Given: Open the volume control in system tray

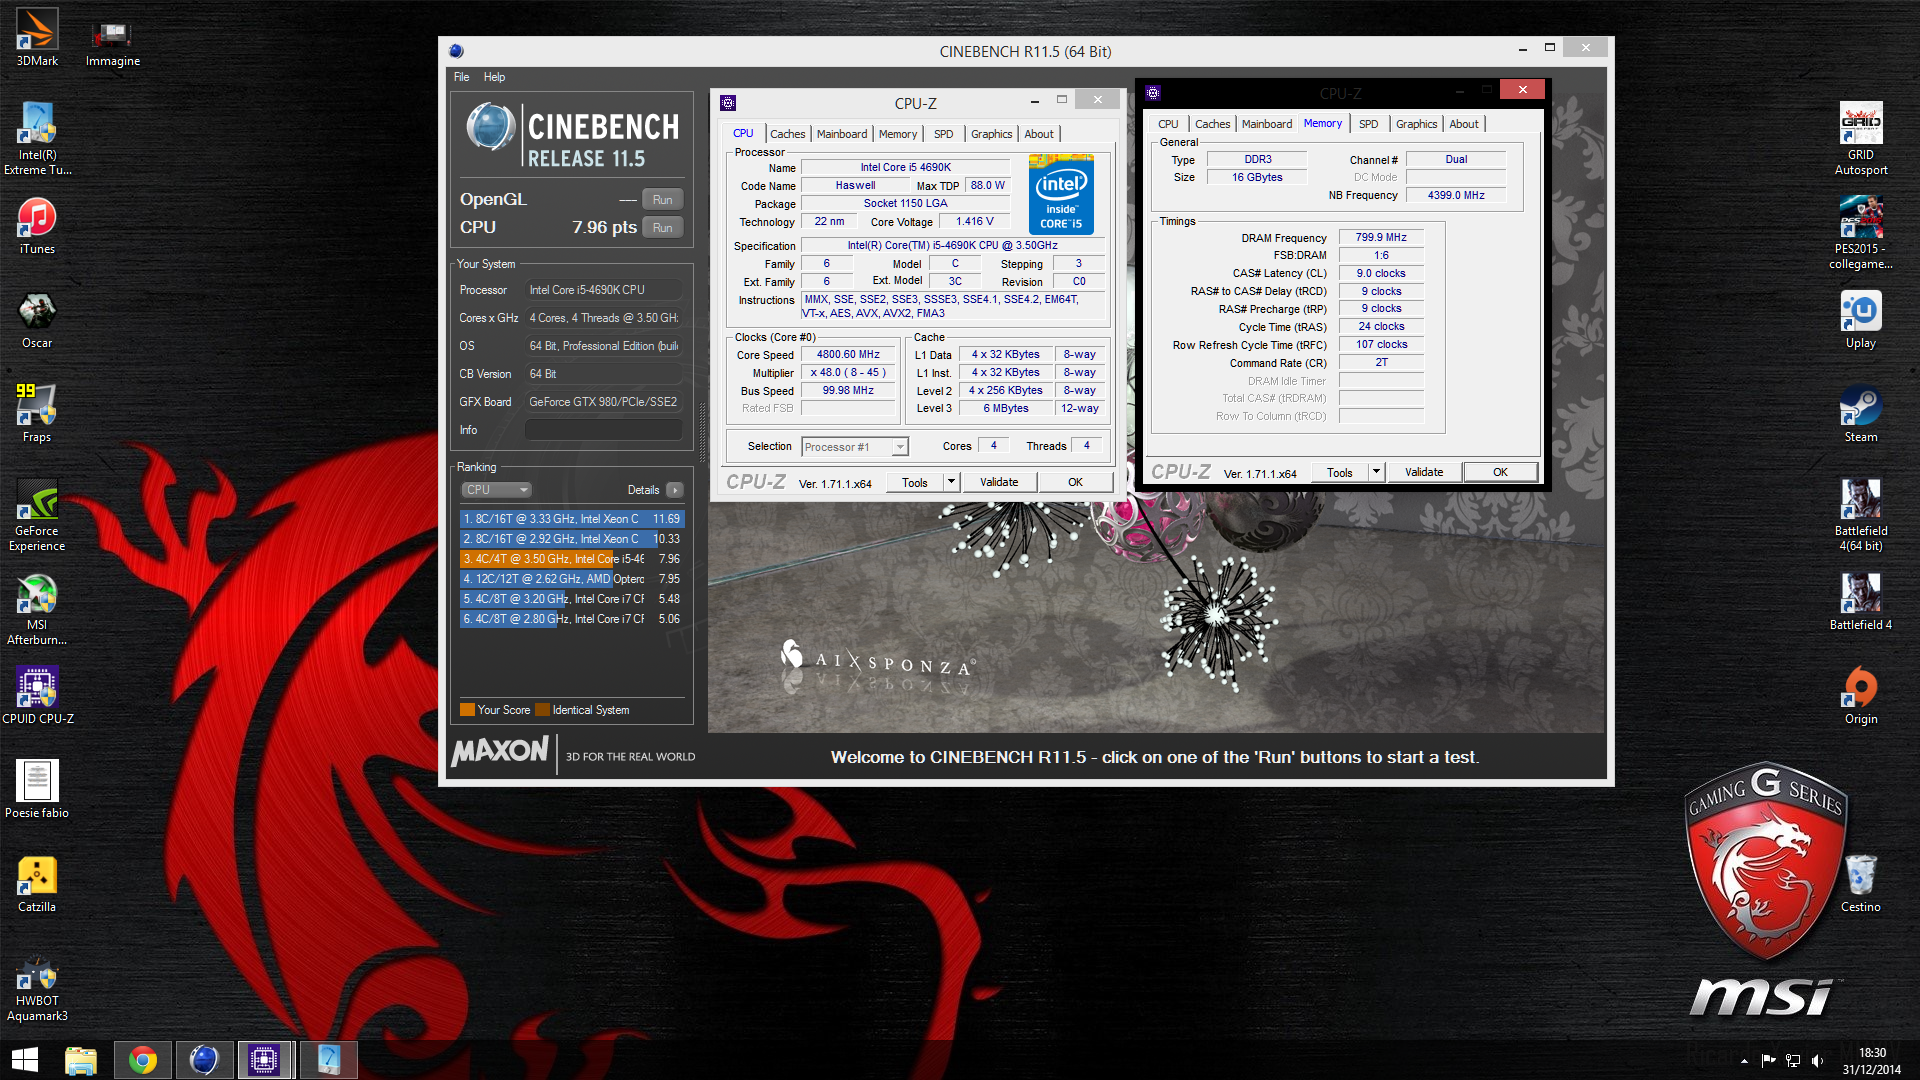Looking at the screenshot, I should click(x=1818, y=1061).
